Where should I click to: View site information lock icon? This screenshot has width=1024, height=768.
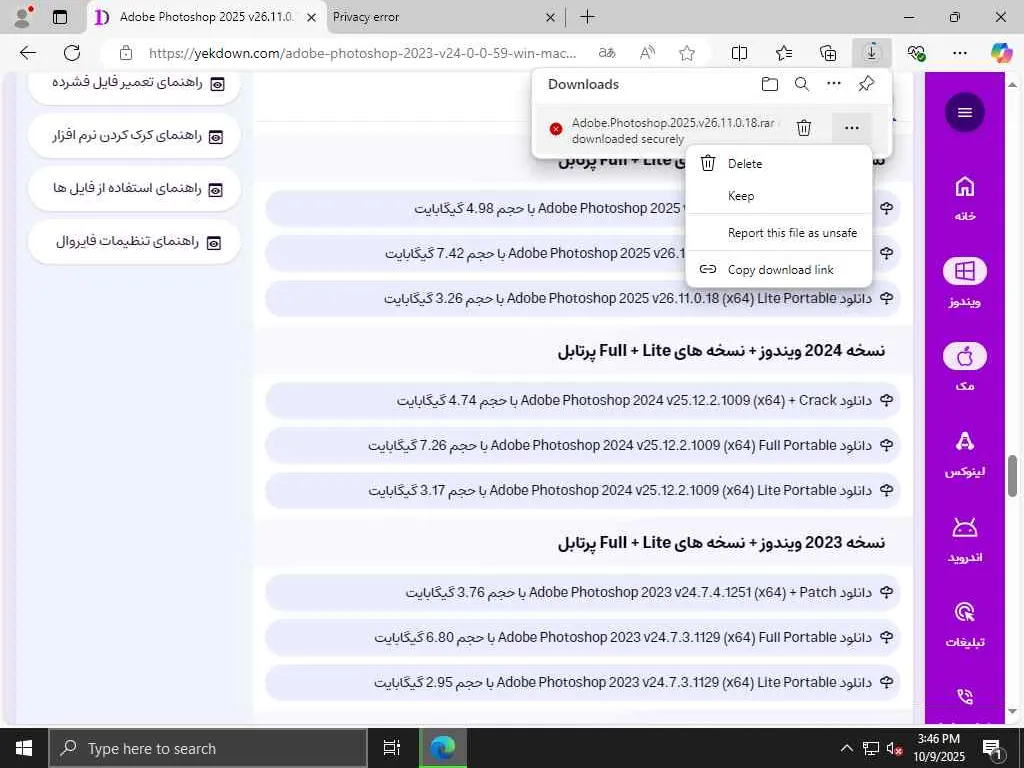pos(125,53)
